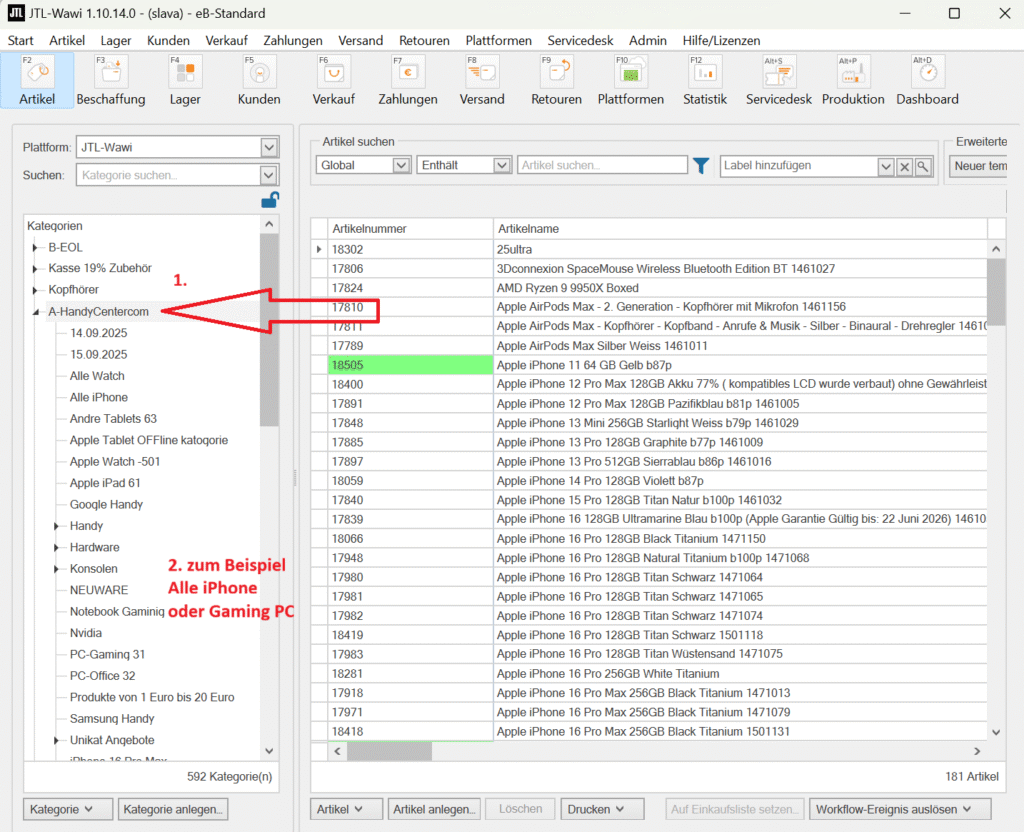The height and width of the screenshot is (832, 1024).
Task: Click in the Artikel suchen input field
Action: pos(602,166)
